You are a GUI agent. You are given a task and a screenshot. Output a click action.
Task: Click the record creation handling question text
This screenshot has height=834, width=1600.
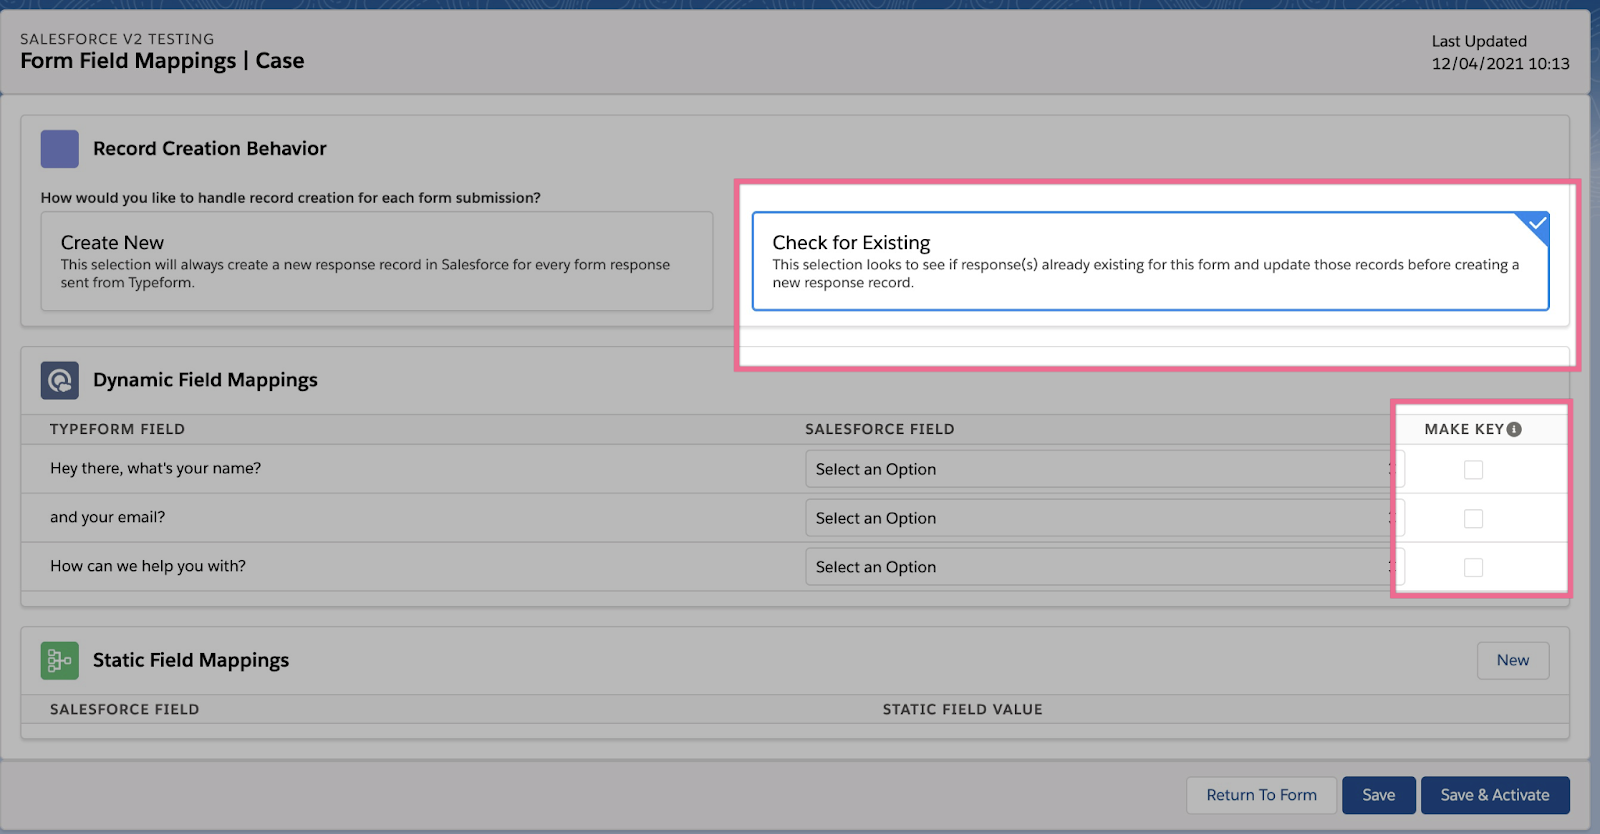pyautogui.click(x=291, y=198)
